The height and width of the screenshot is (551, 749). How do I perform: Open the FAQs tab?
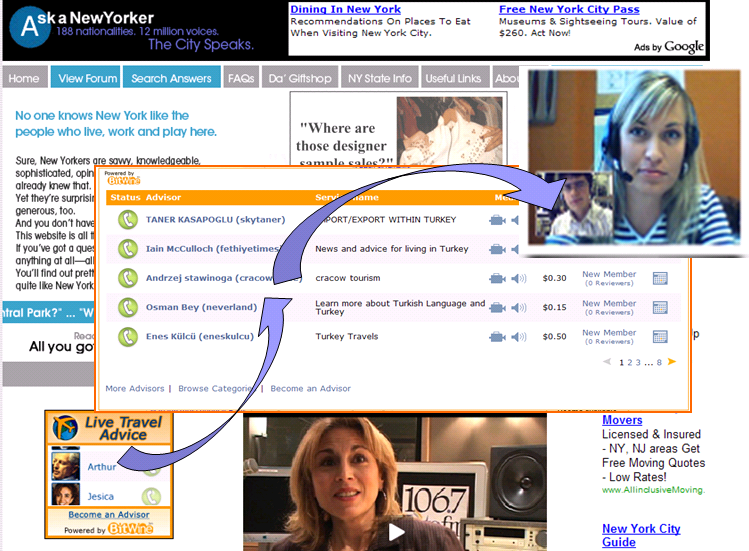point(241,78)
